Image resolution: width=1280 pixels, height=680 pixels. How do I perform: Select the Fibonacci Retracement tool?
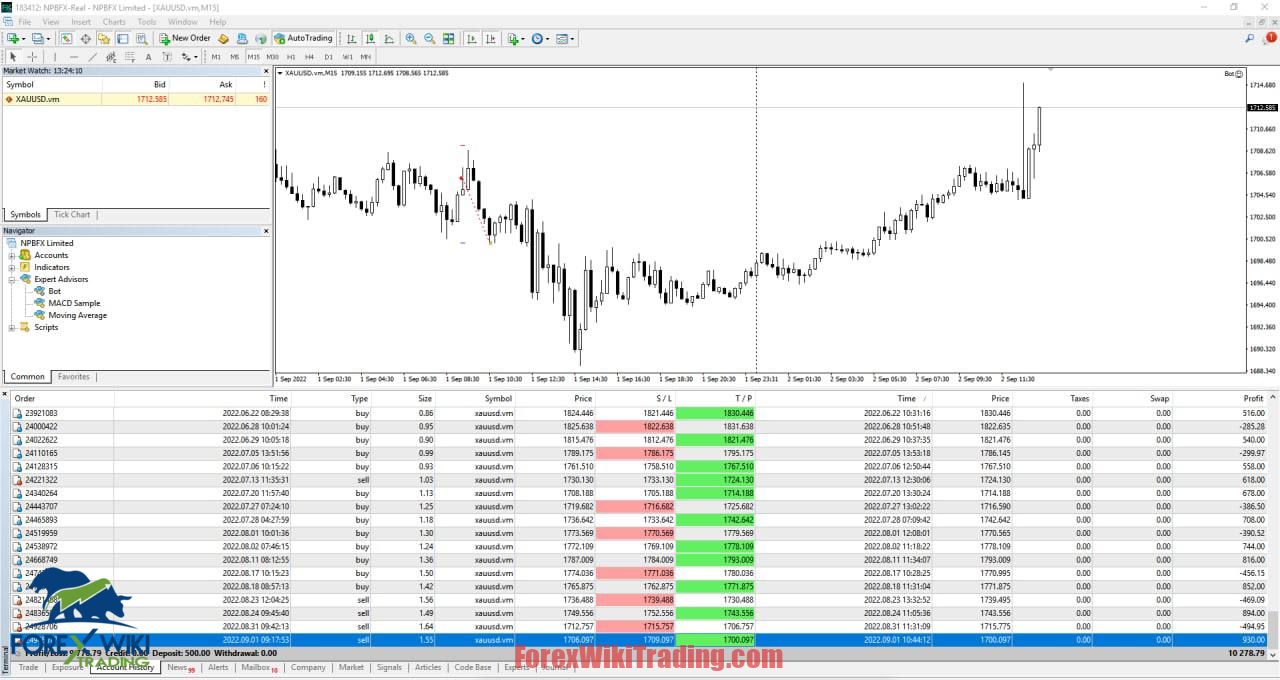[x=130, y=57]
